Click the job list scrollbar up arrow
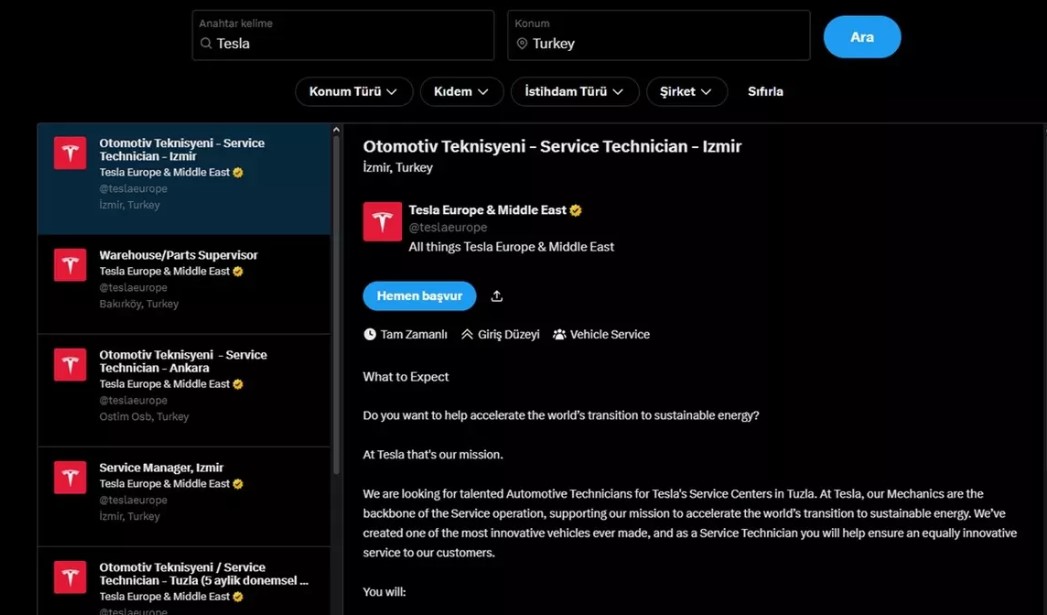The height and width of the screenshot is (615, 1047). click(x=336, y=130)
